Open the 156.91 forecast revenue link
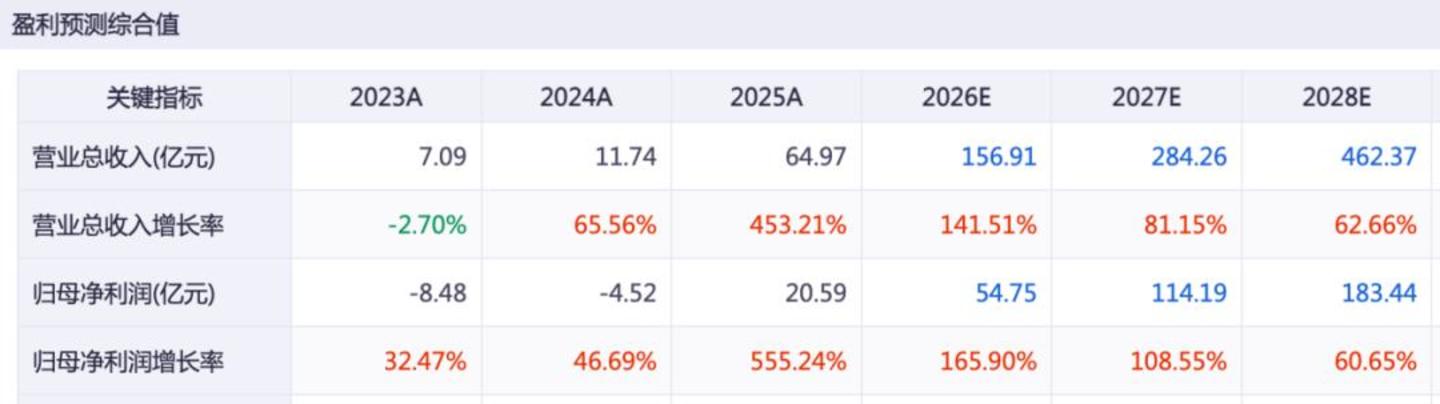The height and width of the screenshot is (404, 1440). tap(999, 157)
